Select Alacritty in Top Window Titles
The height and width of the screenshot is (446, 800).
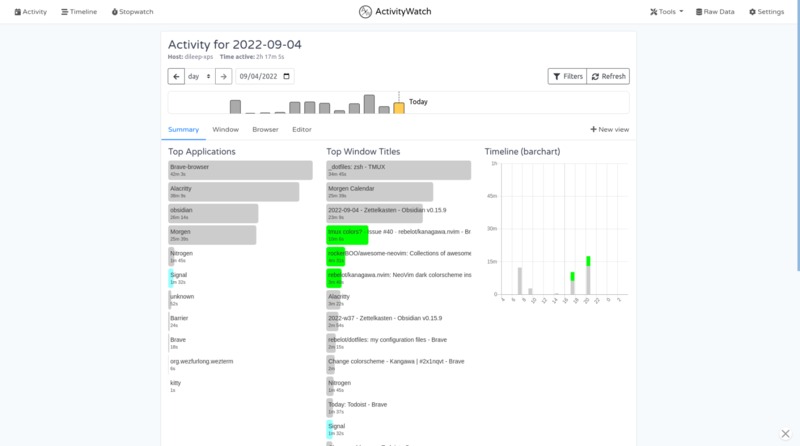click(x=339, y=300)
